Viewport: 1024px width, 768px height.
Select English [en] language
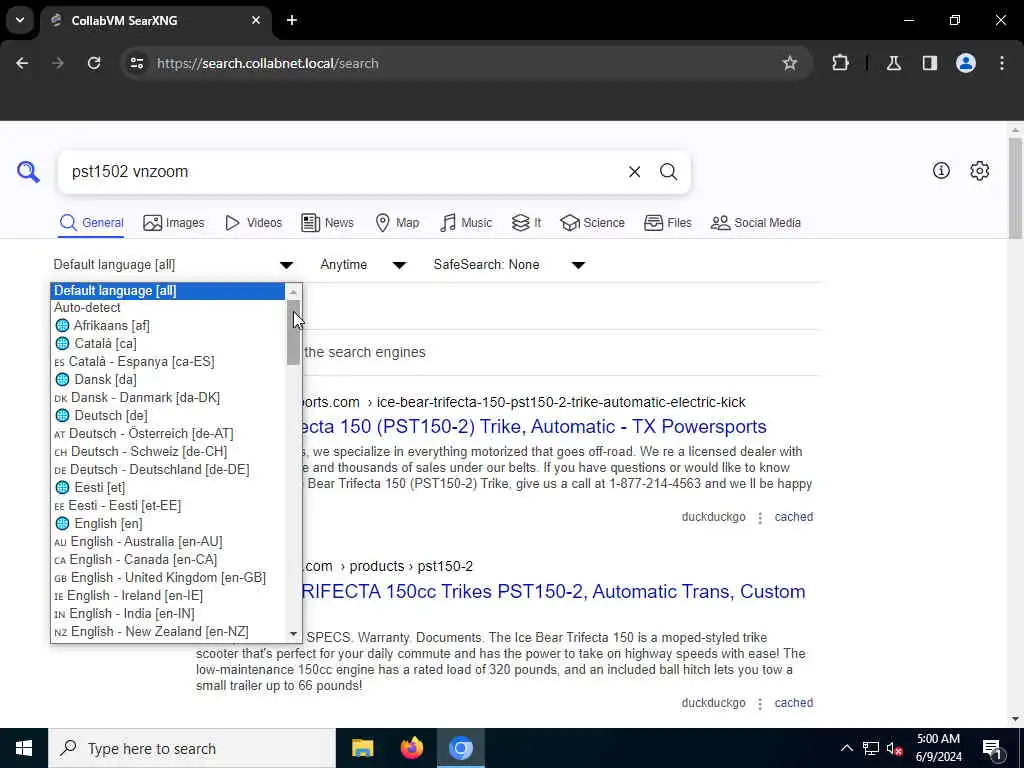point(168,524)
